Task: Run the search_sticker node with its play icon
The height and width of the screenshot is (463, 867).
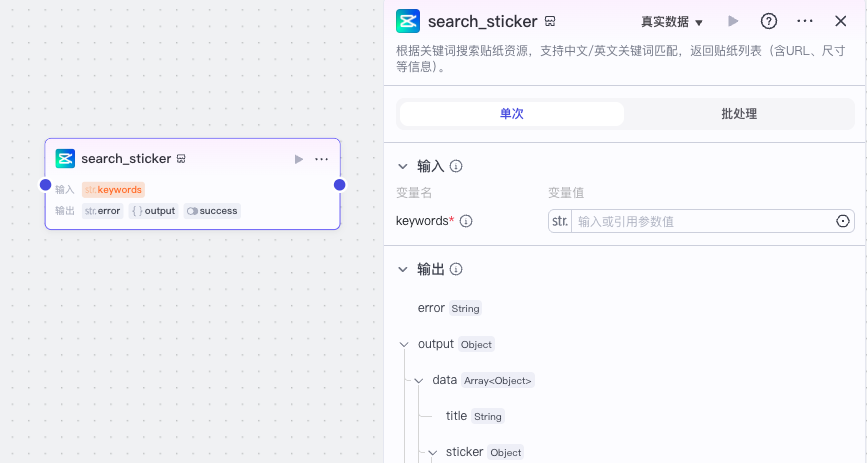Action: click(x=299, y=159)
